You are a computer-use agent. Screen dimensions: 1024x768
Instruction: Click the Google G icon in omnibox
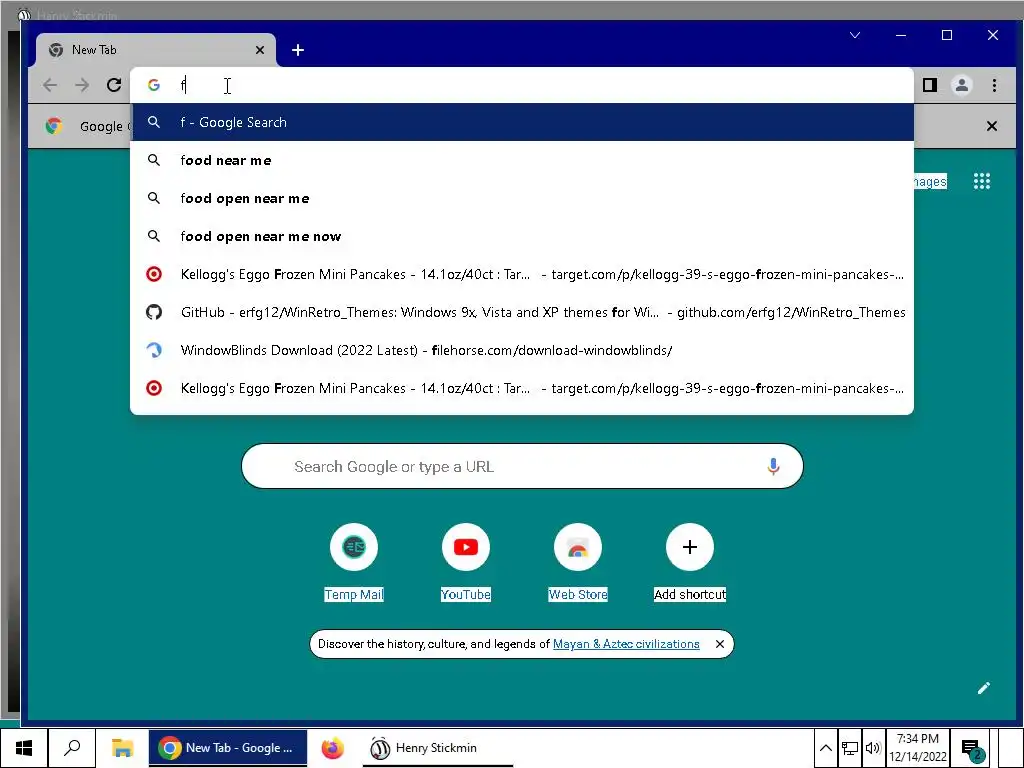point(154,85)
